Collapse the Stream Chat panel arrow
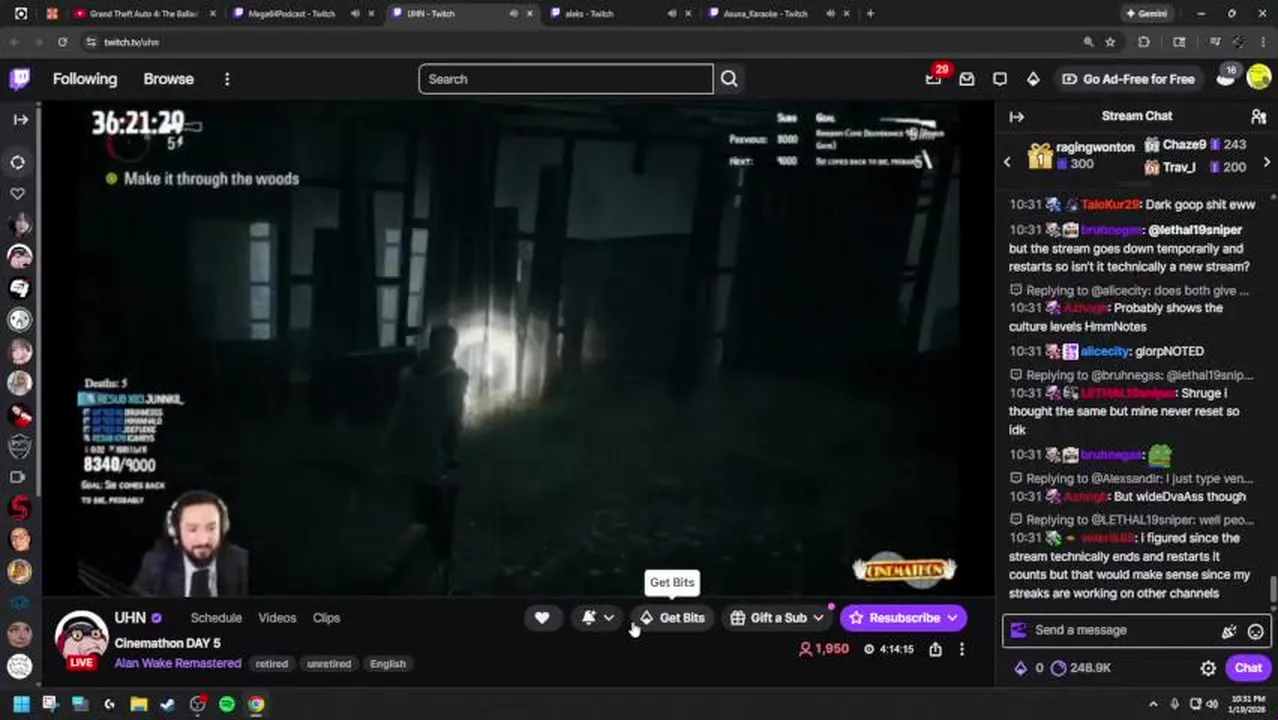This screenshot has height=720, width=1278. click(x=1017, y=117)
